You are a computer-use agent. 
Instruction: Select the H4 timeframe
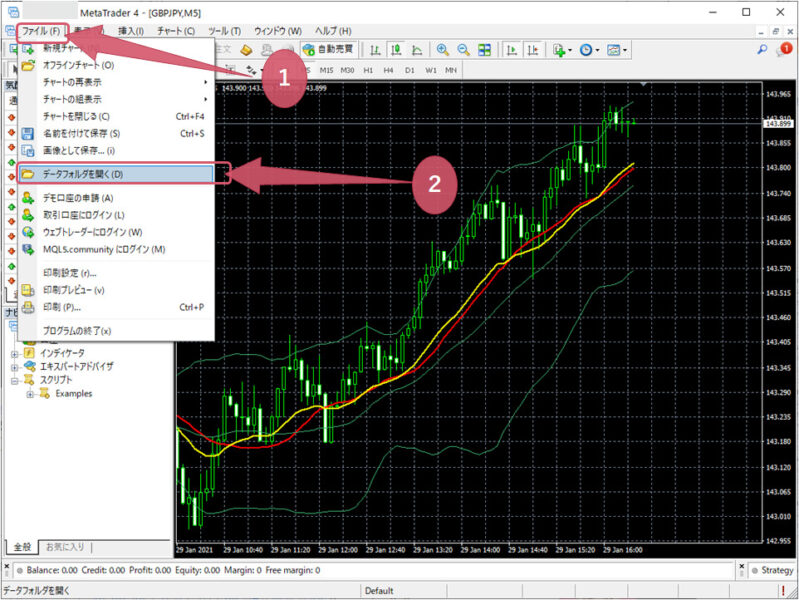pyautogui.click(x=388, y=70)
